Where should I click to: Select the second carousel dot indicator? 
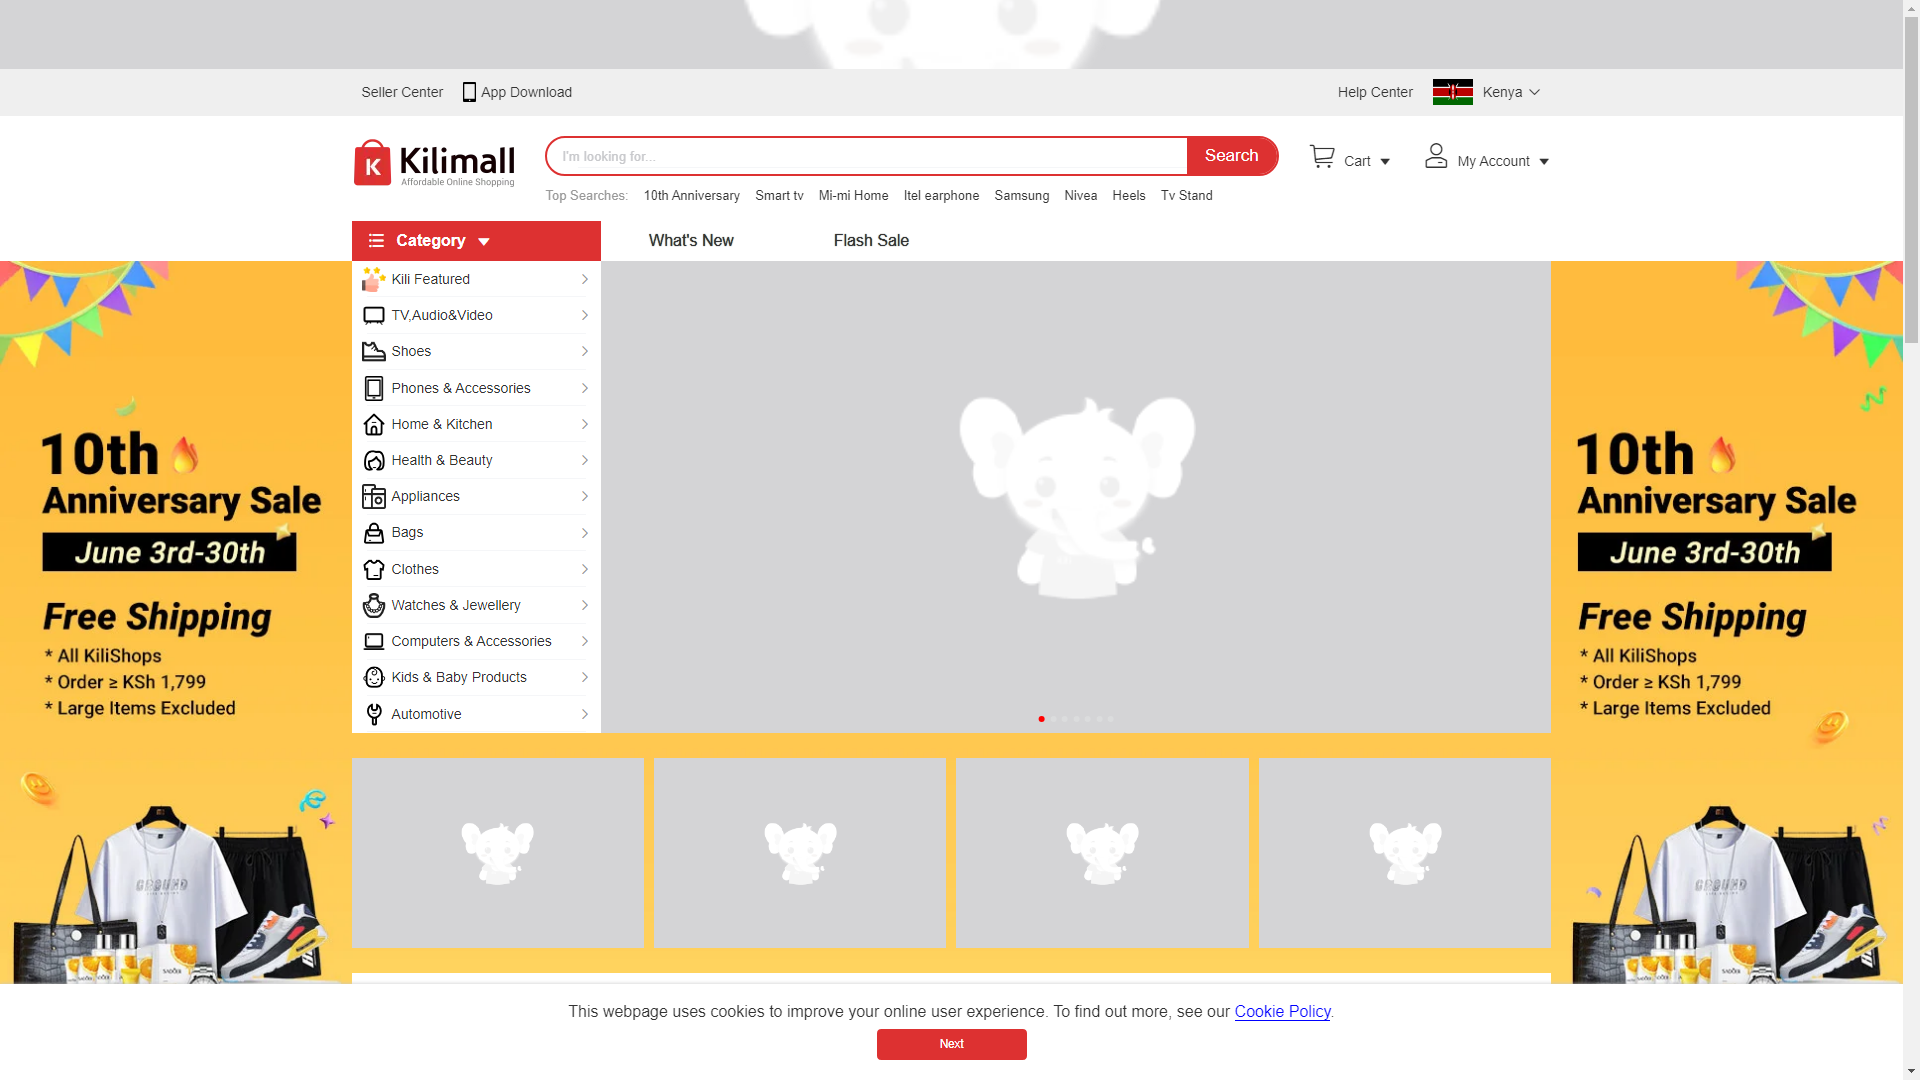[1053, 719]
